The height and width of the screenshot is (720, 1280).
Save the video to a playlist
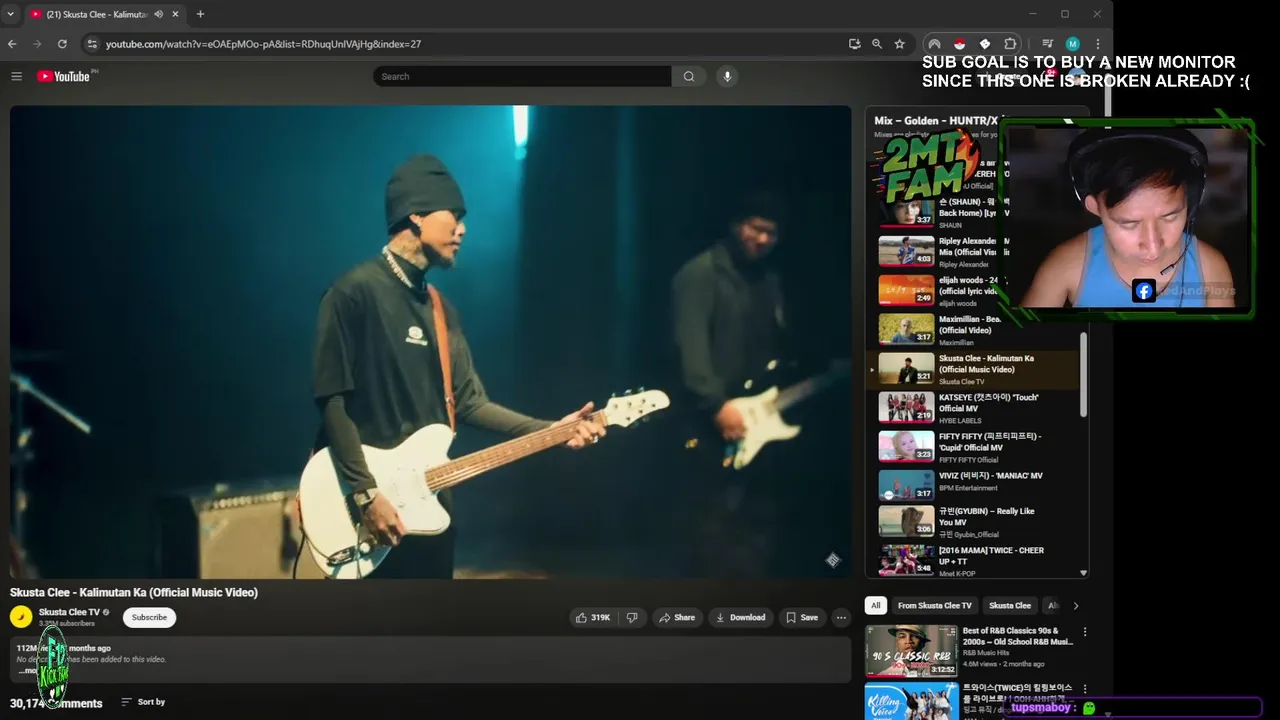(802, 618)
